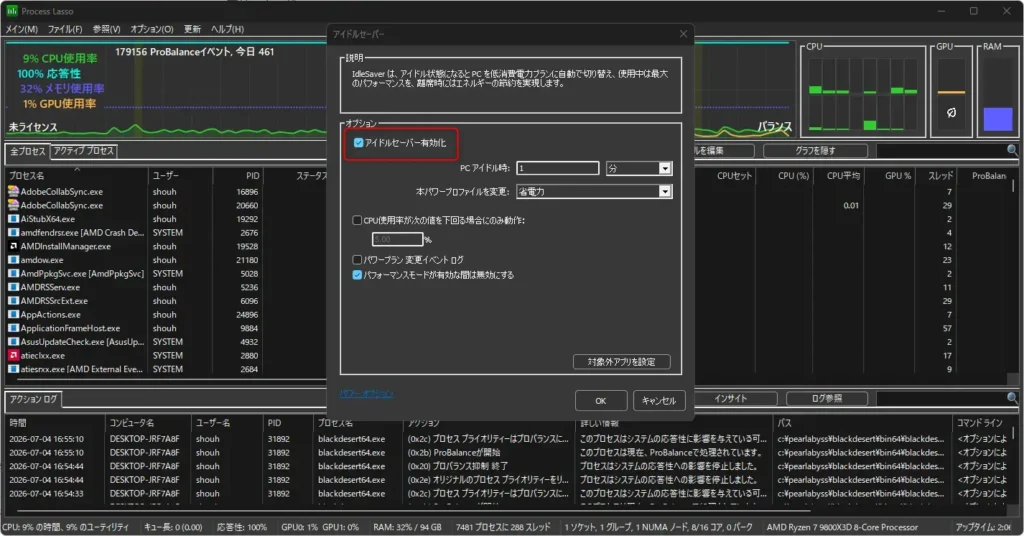This screenshot has width=1024, height=536.
Task: Disable the アイドルセーバー有効化 checkbox
Action: pos(359,142)
